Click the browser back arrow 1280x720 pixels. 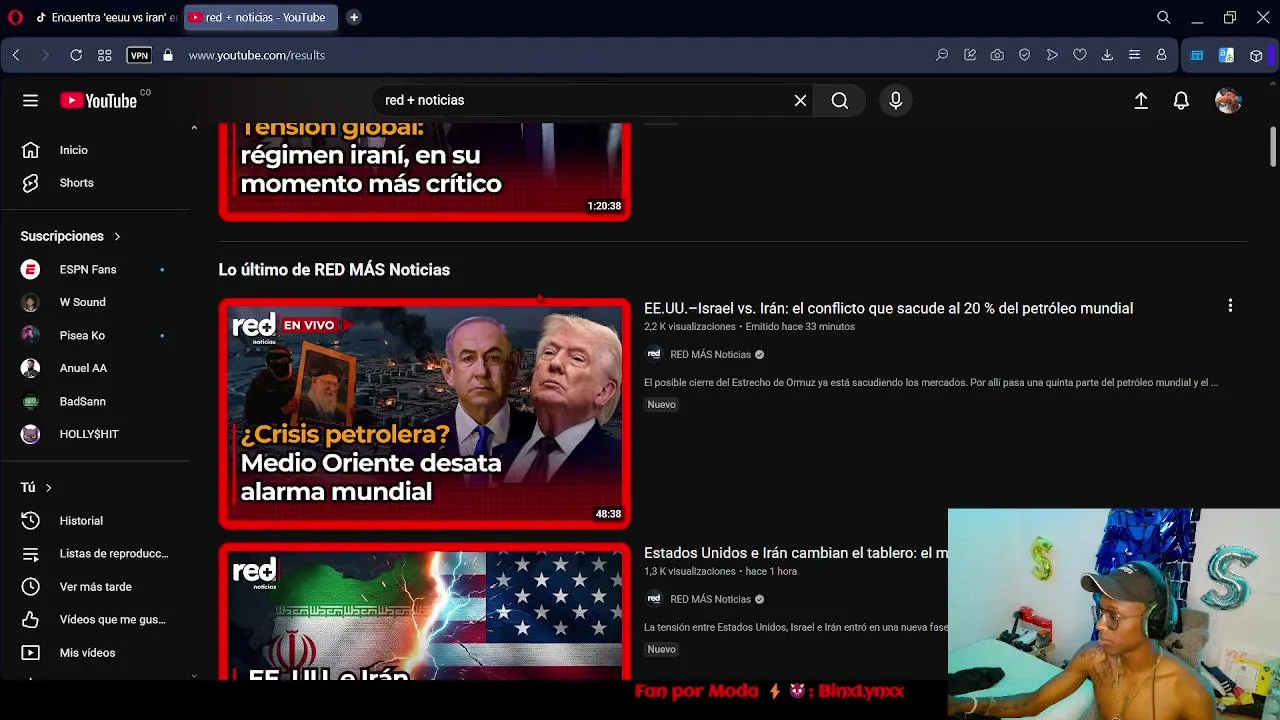tap(16, 55)
